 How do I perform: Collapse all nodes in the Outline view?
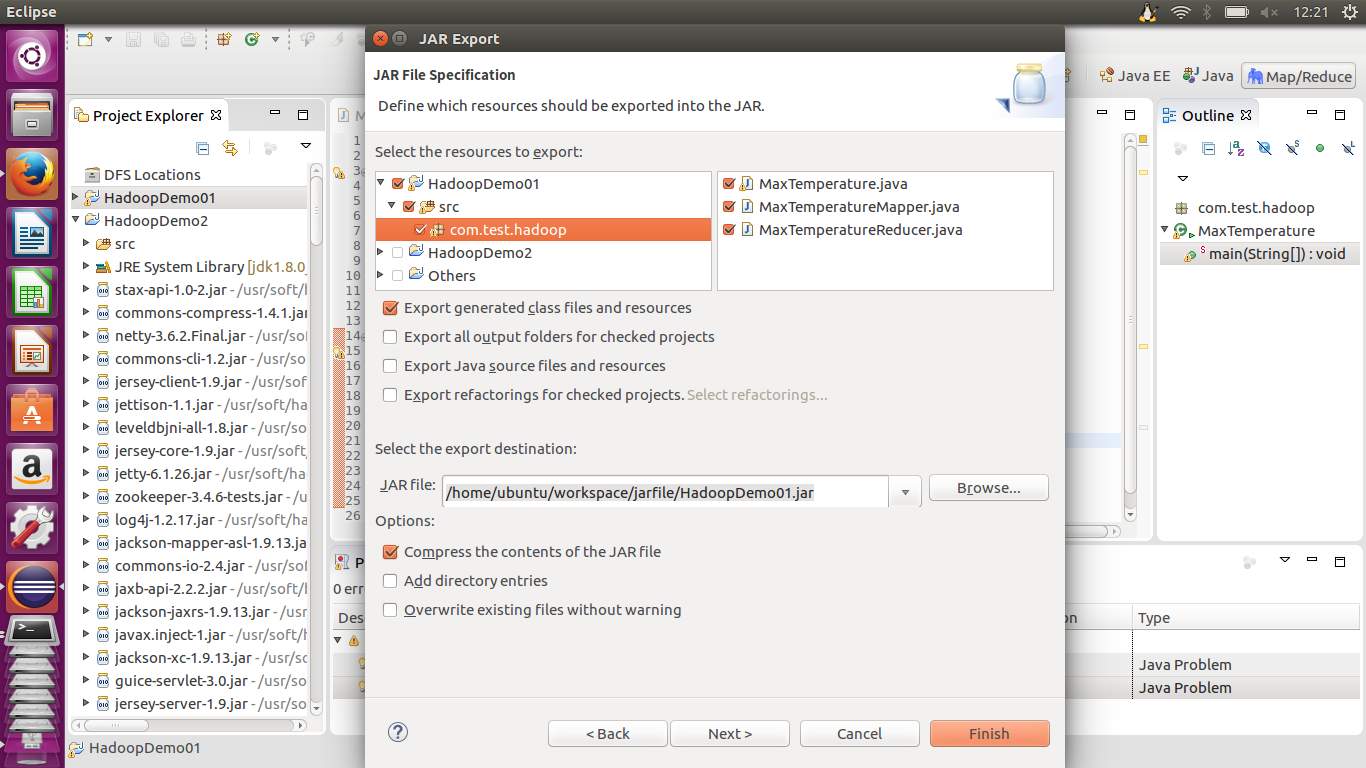click(1208, 148)
